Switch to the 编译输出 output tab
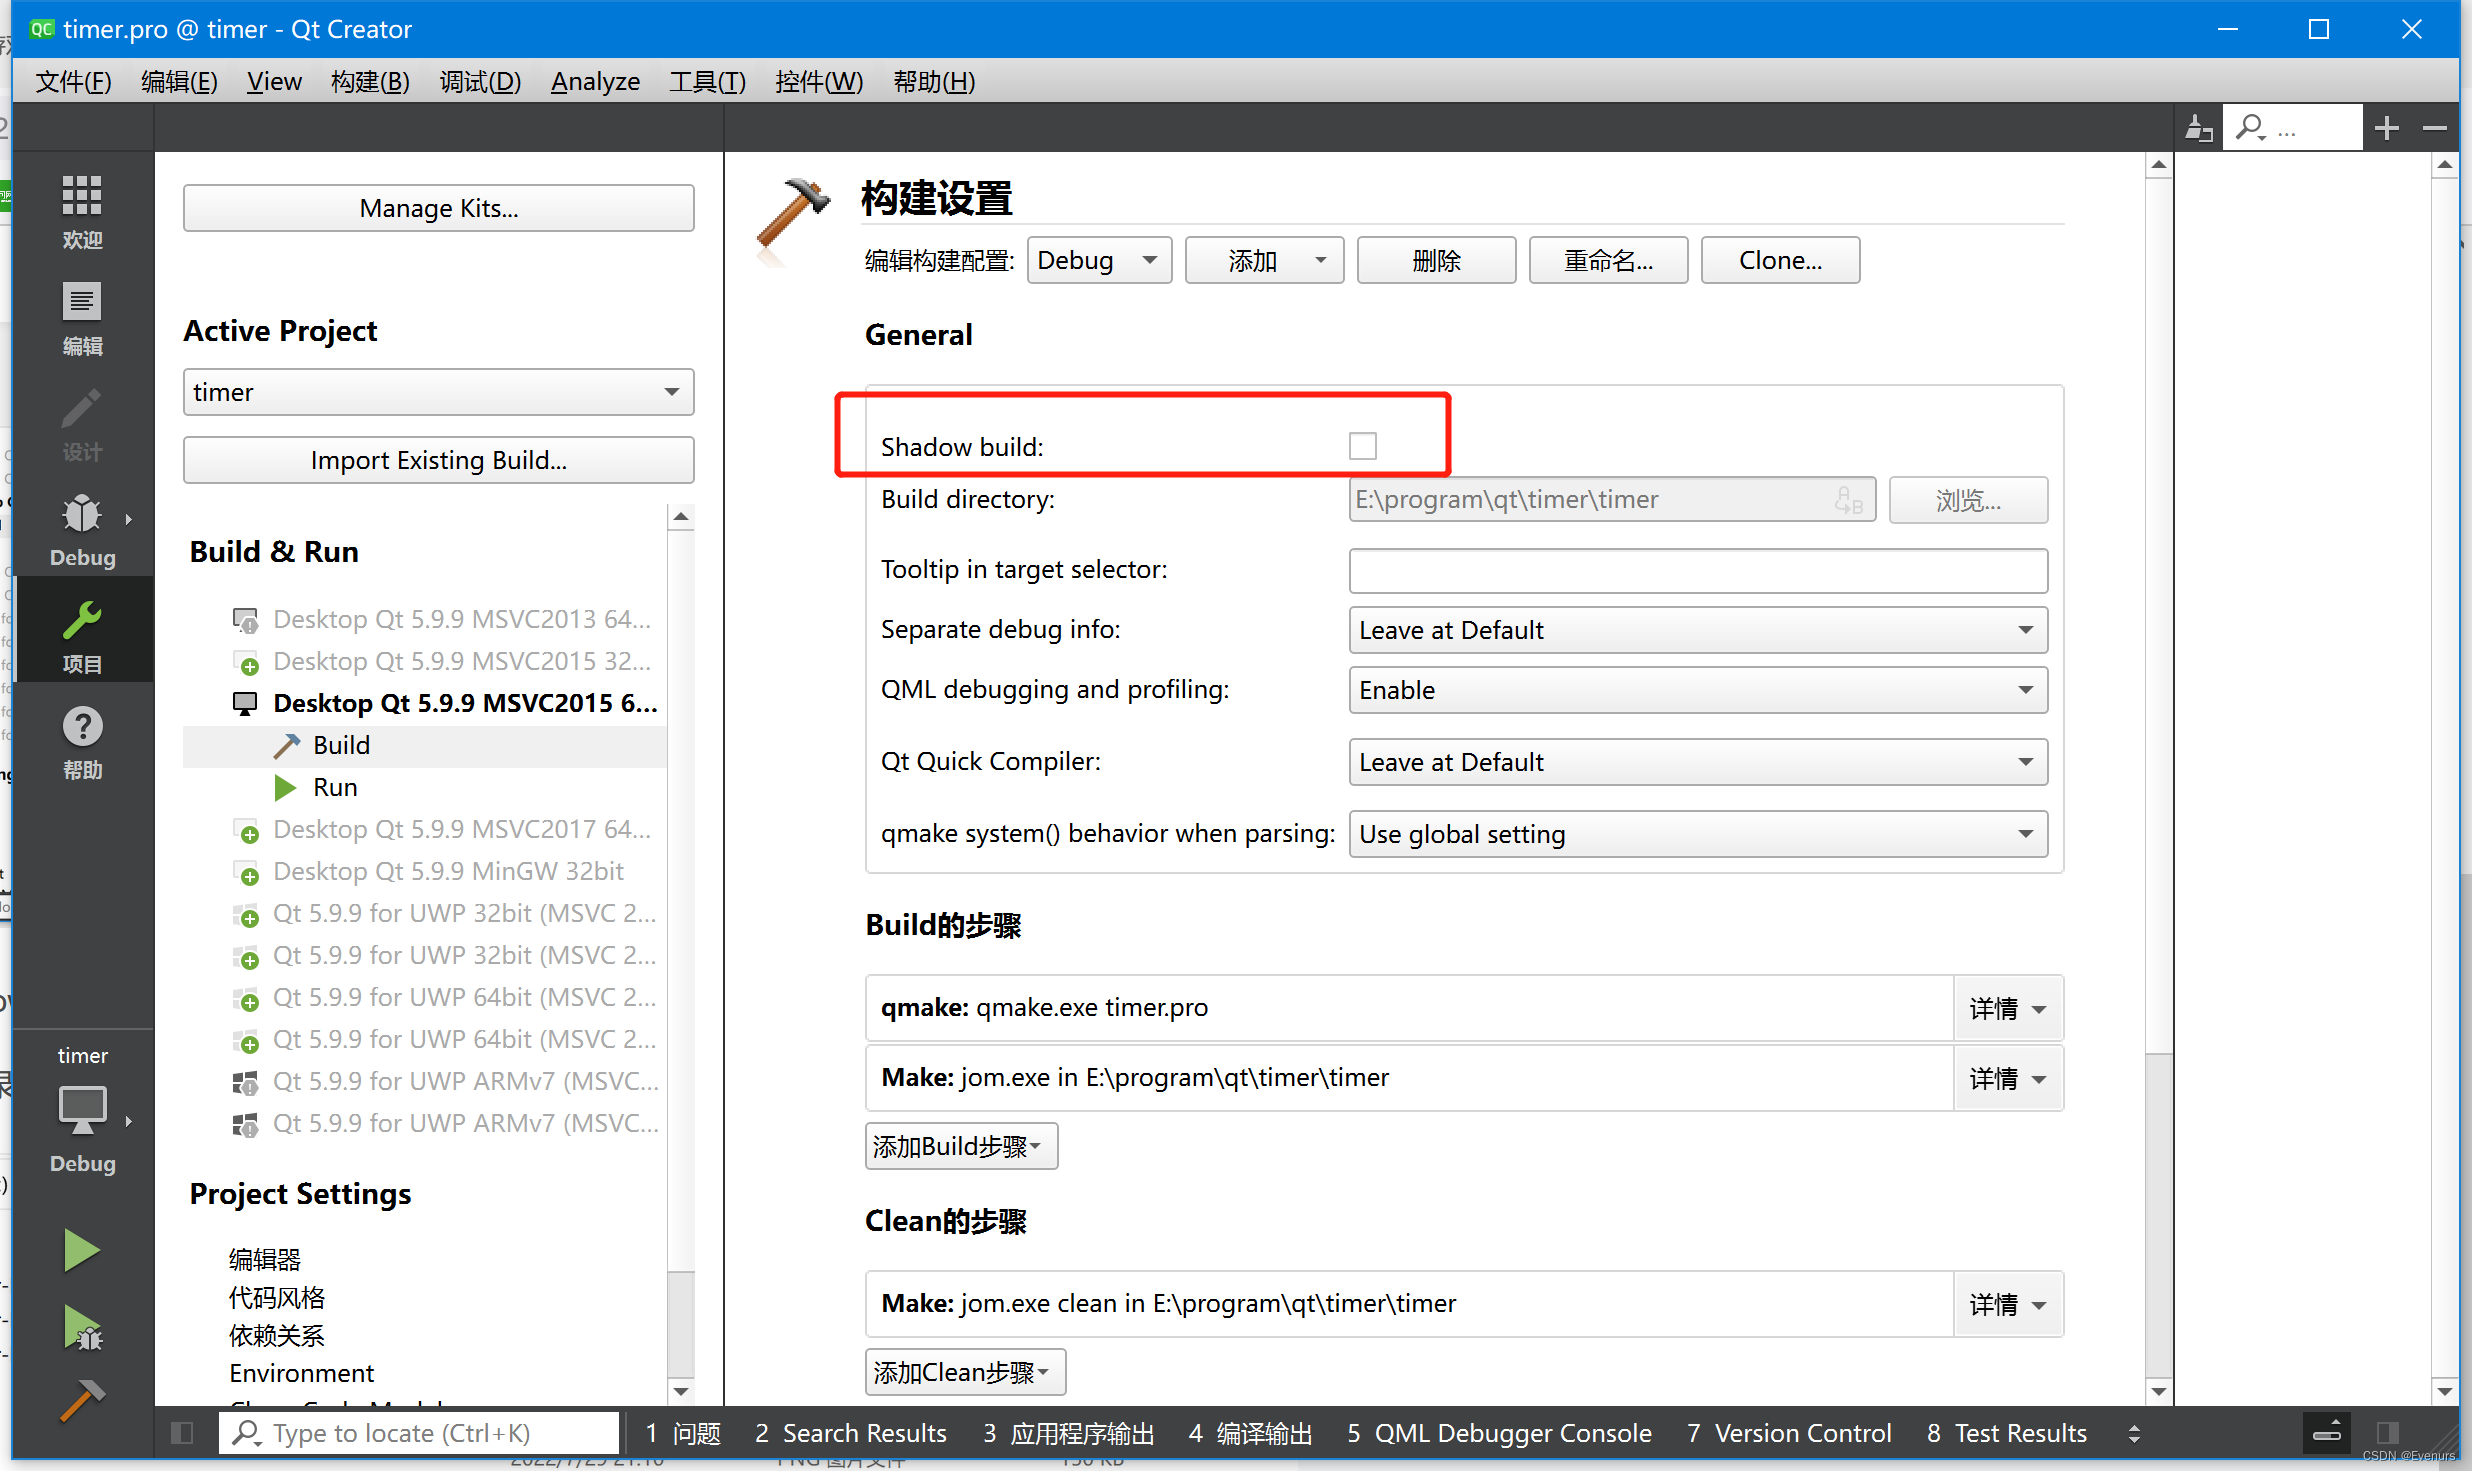The image size is (2472, 1471). [1248, 1432]
